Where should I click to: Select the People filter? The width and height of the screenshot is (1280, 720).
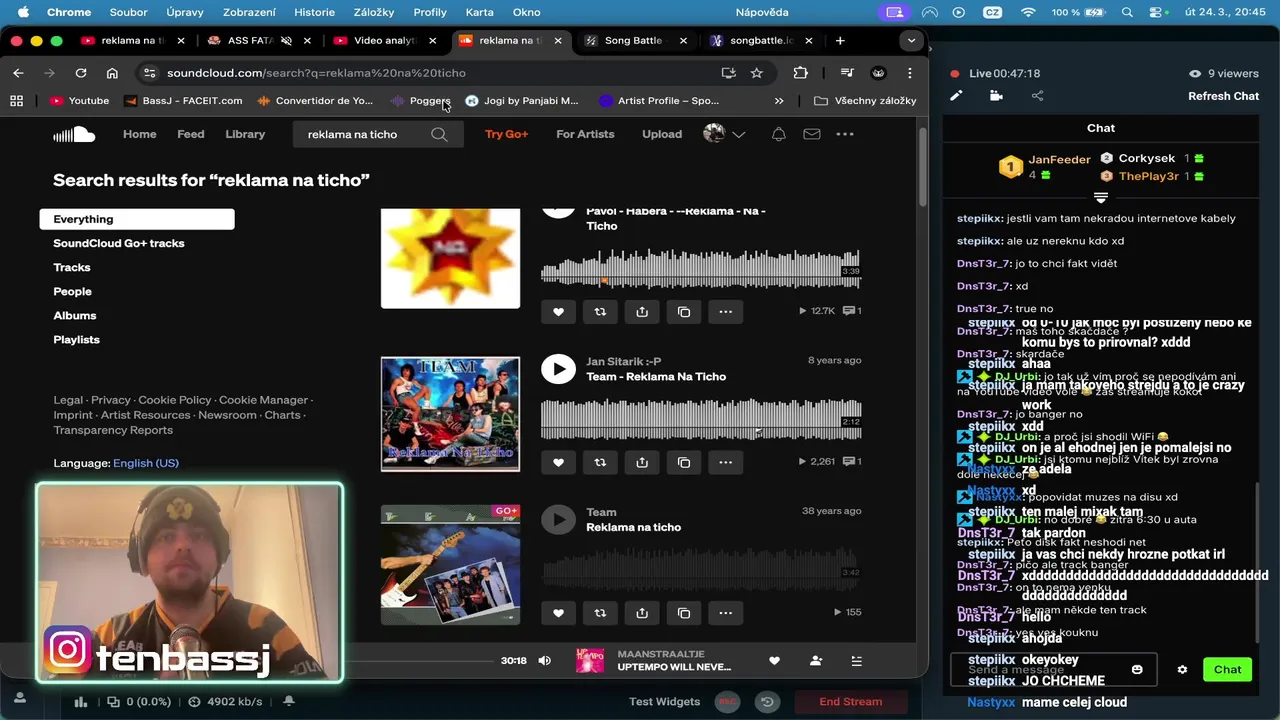(x=72, y=291)
